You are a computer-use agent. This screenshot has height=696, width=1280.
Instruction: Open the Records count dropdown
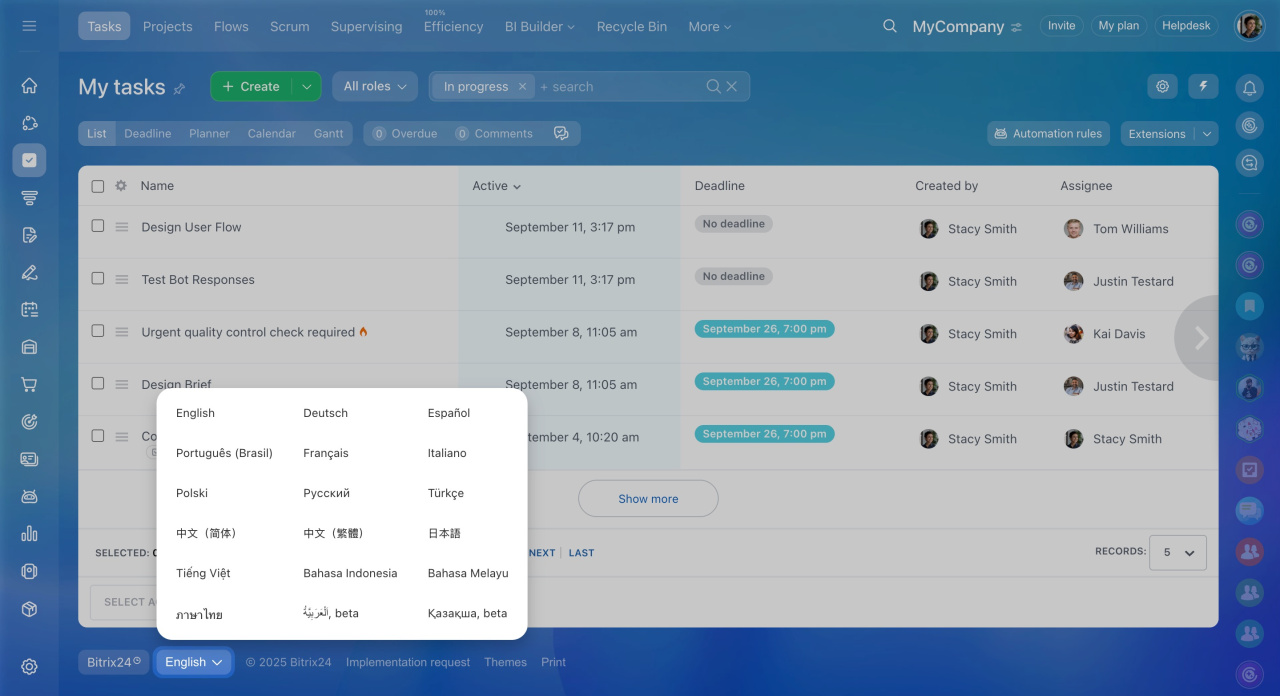[x=1177, y=552]
